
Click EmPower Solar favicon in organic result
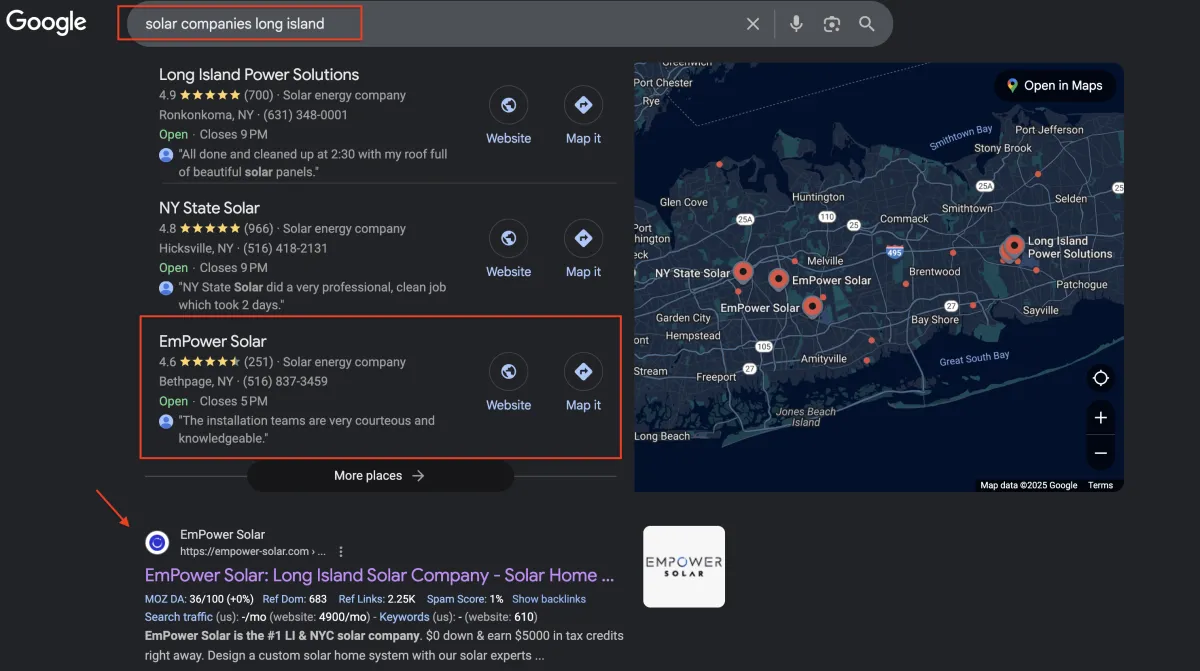(157, 543)
